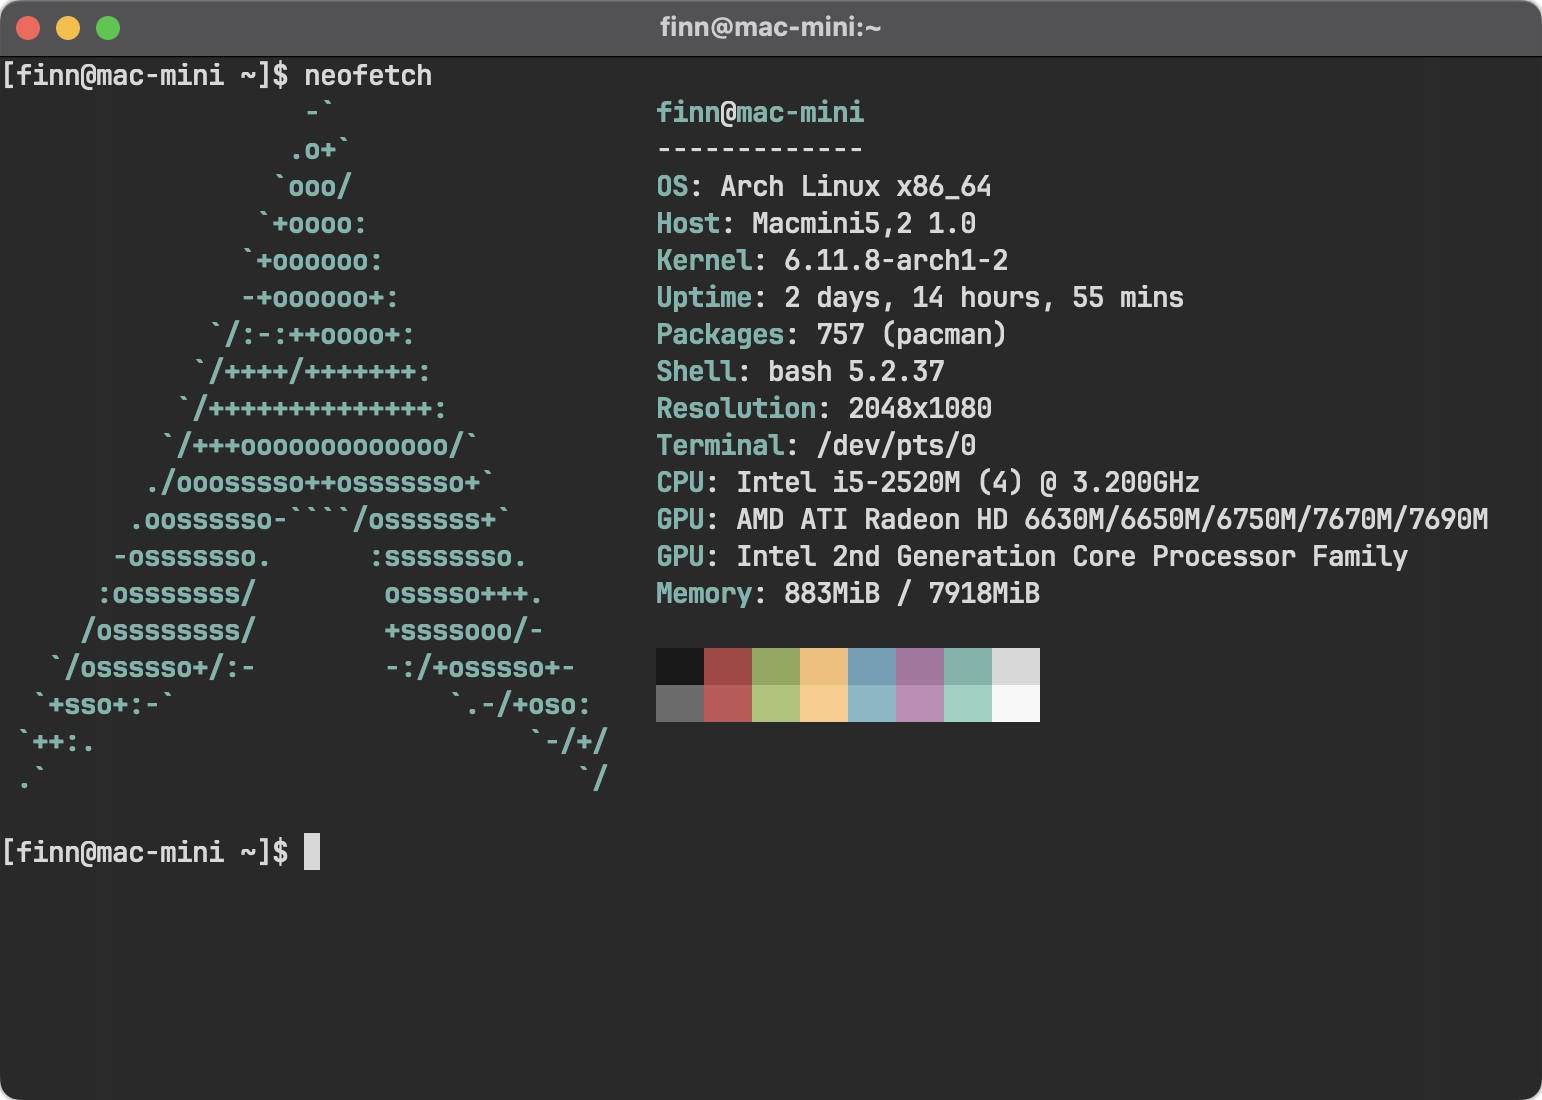Click the Uptime: 2 days line
The image size is (1542, 1100).
920,298
